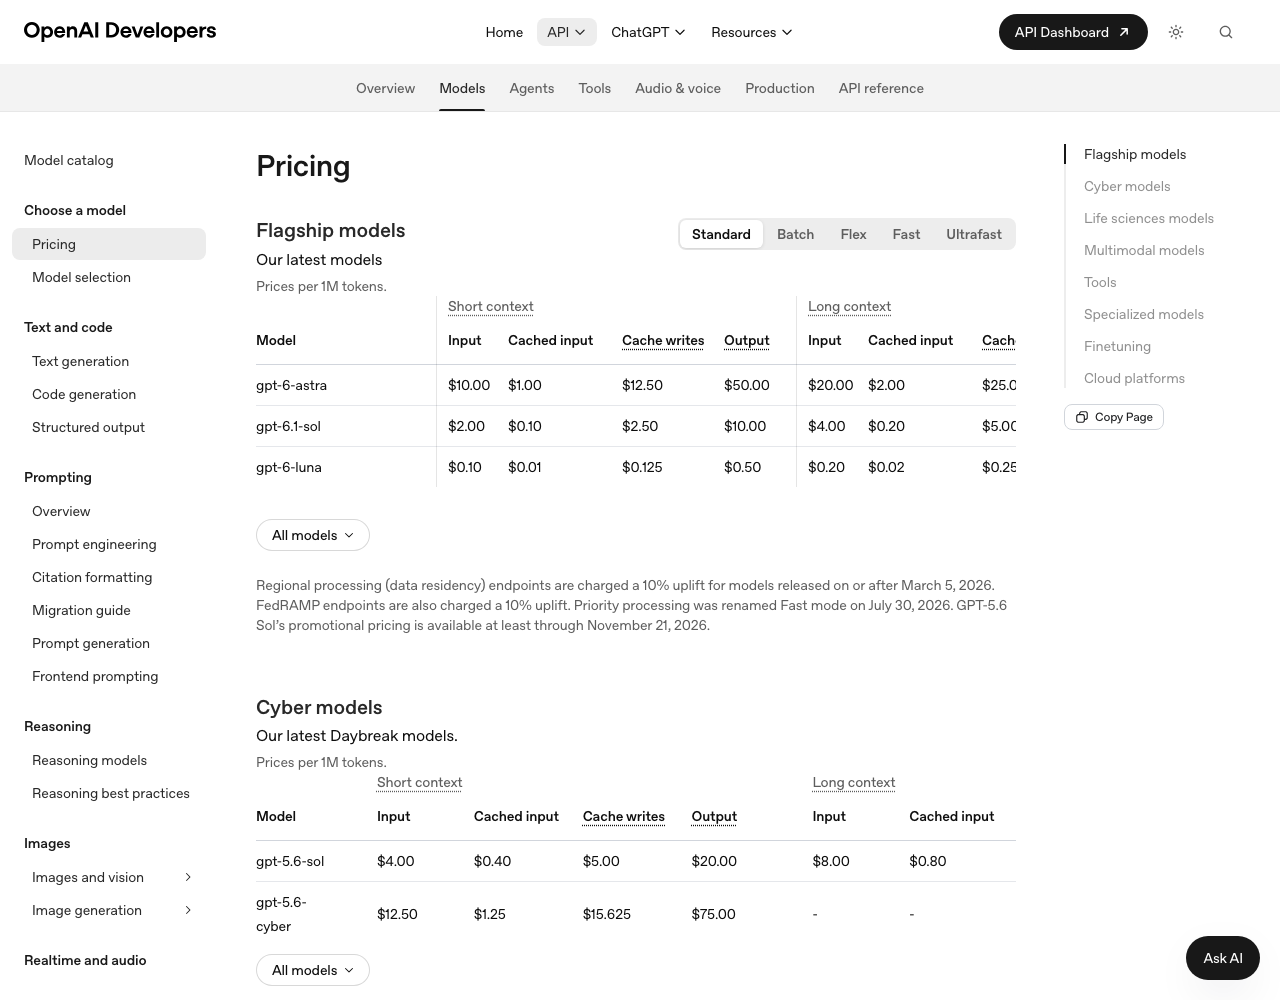
Task: Open the Agents tab
Action: pos(531,88)
